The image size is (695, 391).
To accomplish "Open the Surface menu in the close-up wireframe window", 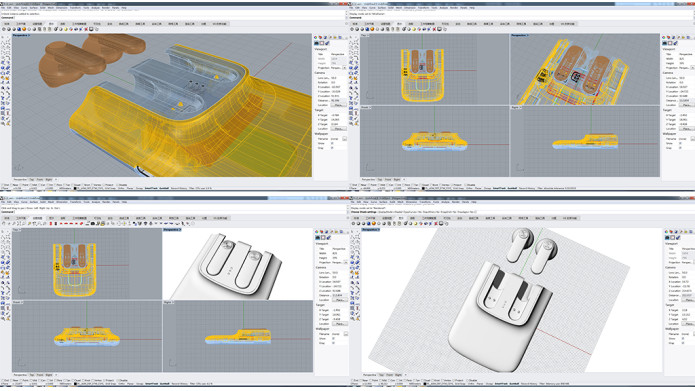I will click(34, 8).
